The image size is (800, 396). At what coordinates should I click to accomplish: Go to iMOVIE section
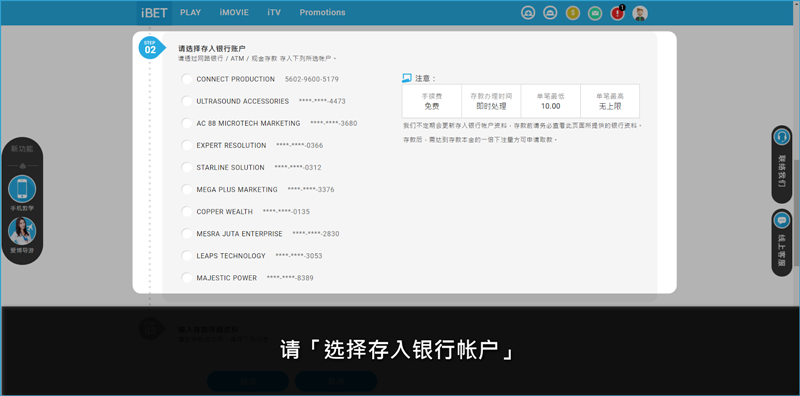[x=234, y=13]
